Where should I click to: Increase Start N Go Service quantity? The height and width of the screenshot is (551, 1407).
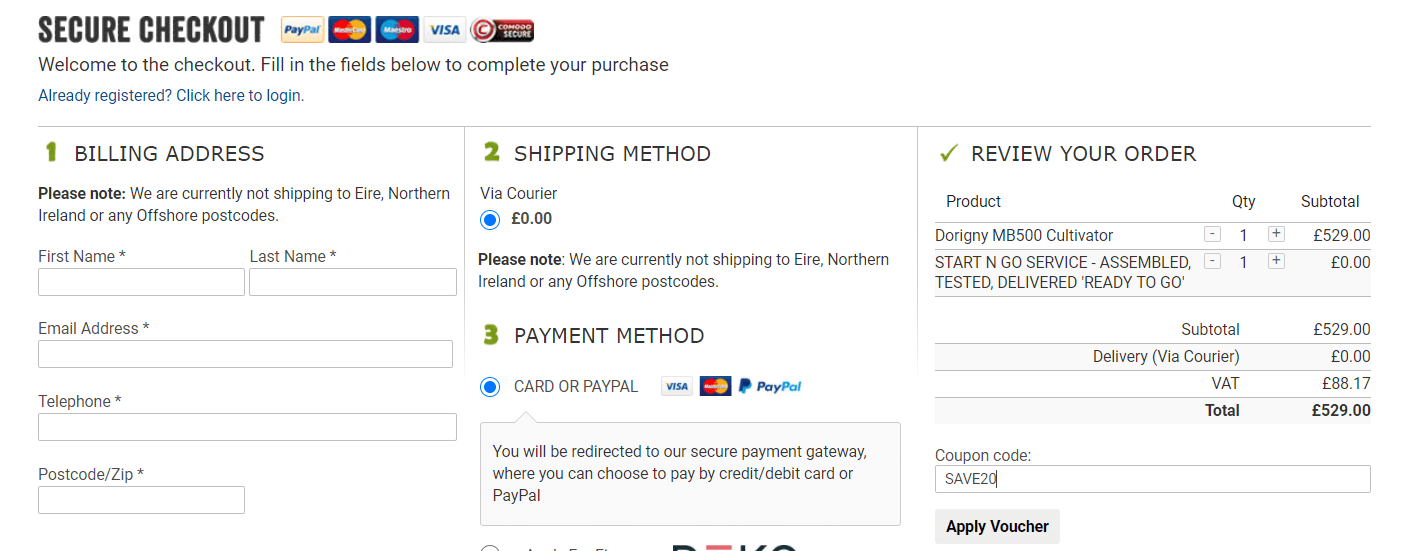coord(1276,261)
